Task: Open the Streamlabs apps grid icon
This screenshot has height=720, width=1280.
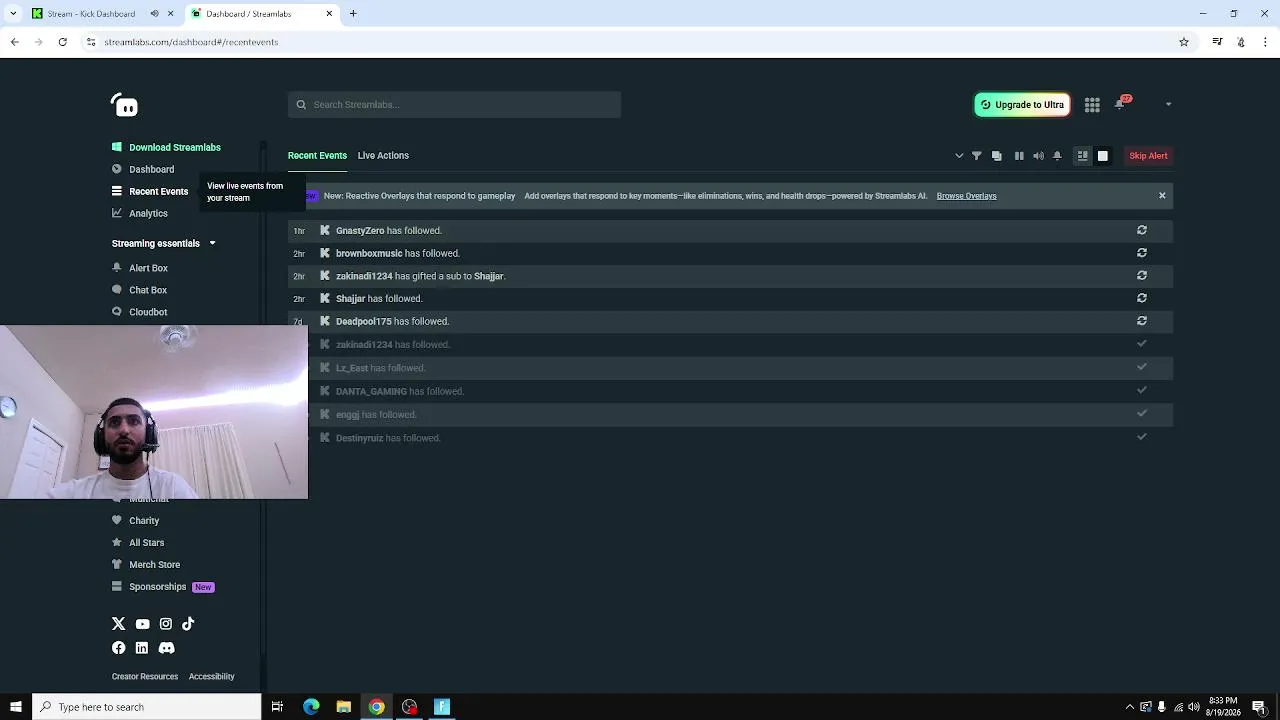Action: 1092,105
